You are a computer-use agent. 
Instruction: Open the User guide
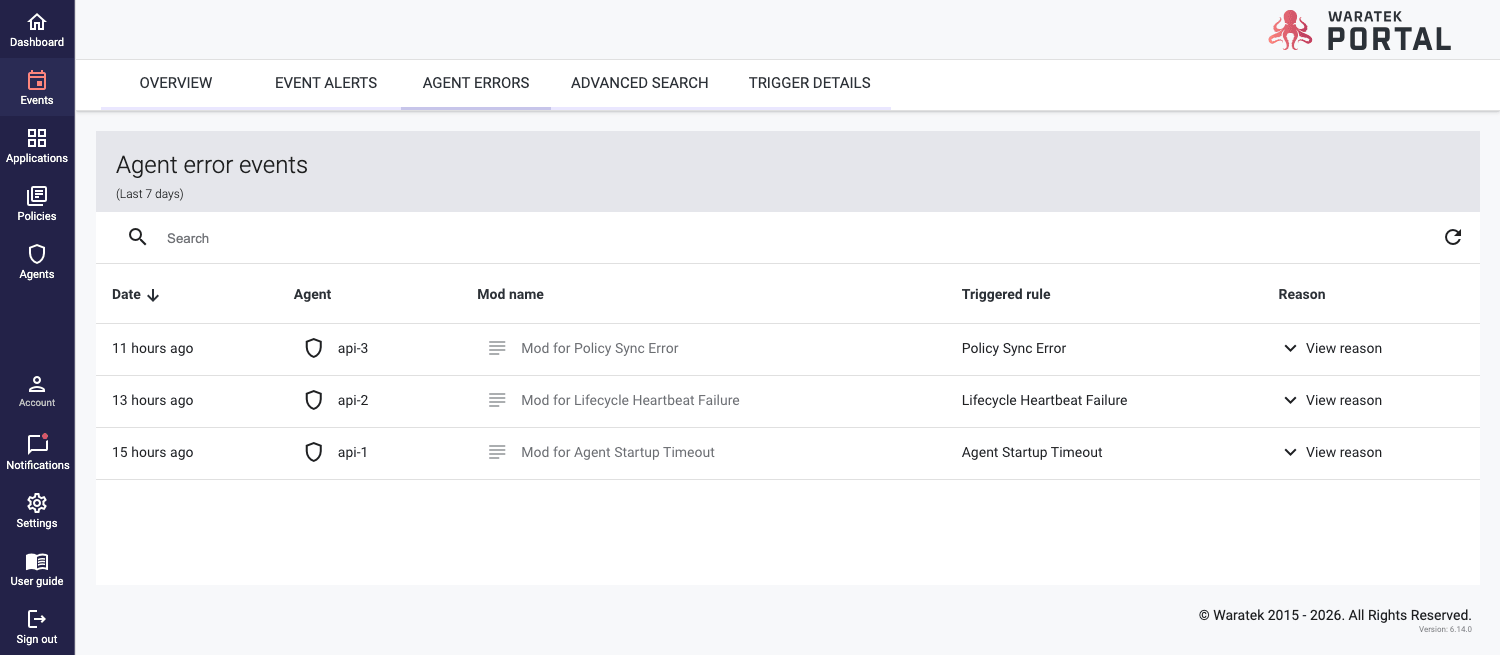[37, 569]
